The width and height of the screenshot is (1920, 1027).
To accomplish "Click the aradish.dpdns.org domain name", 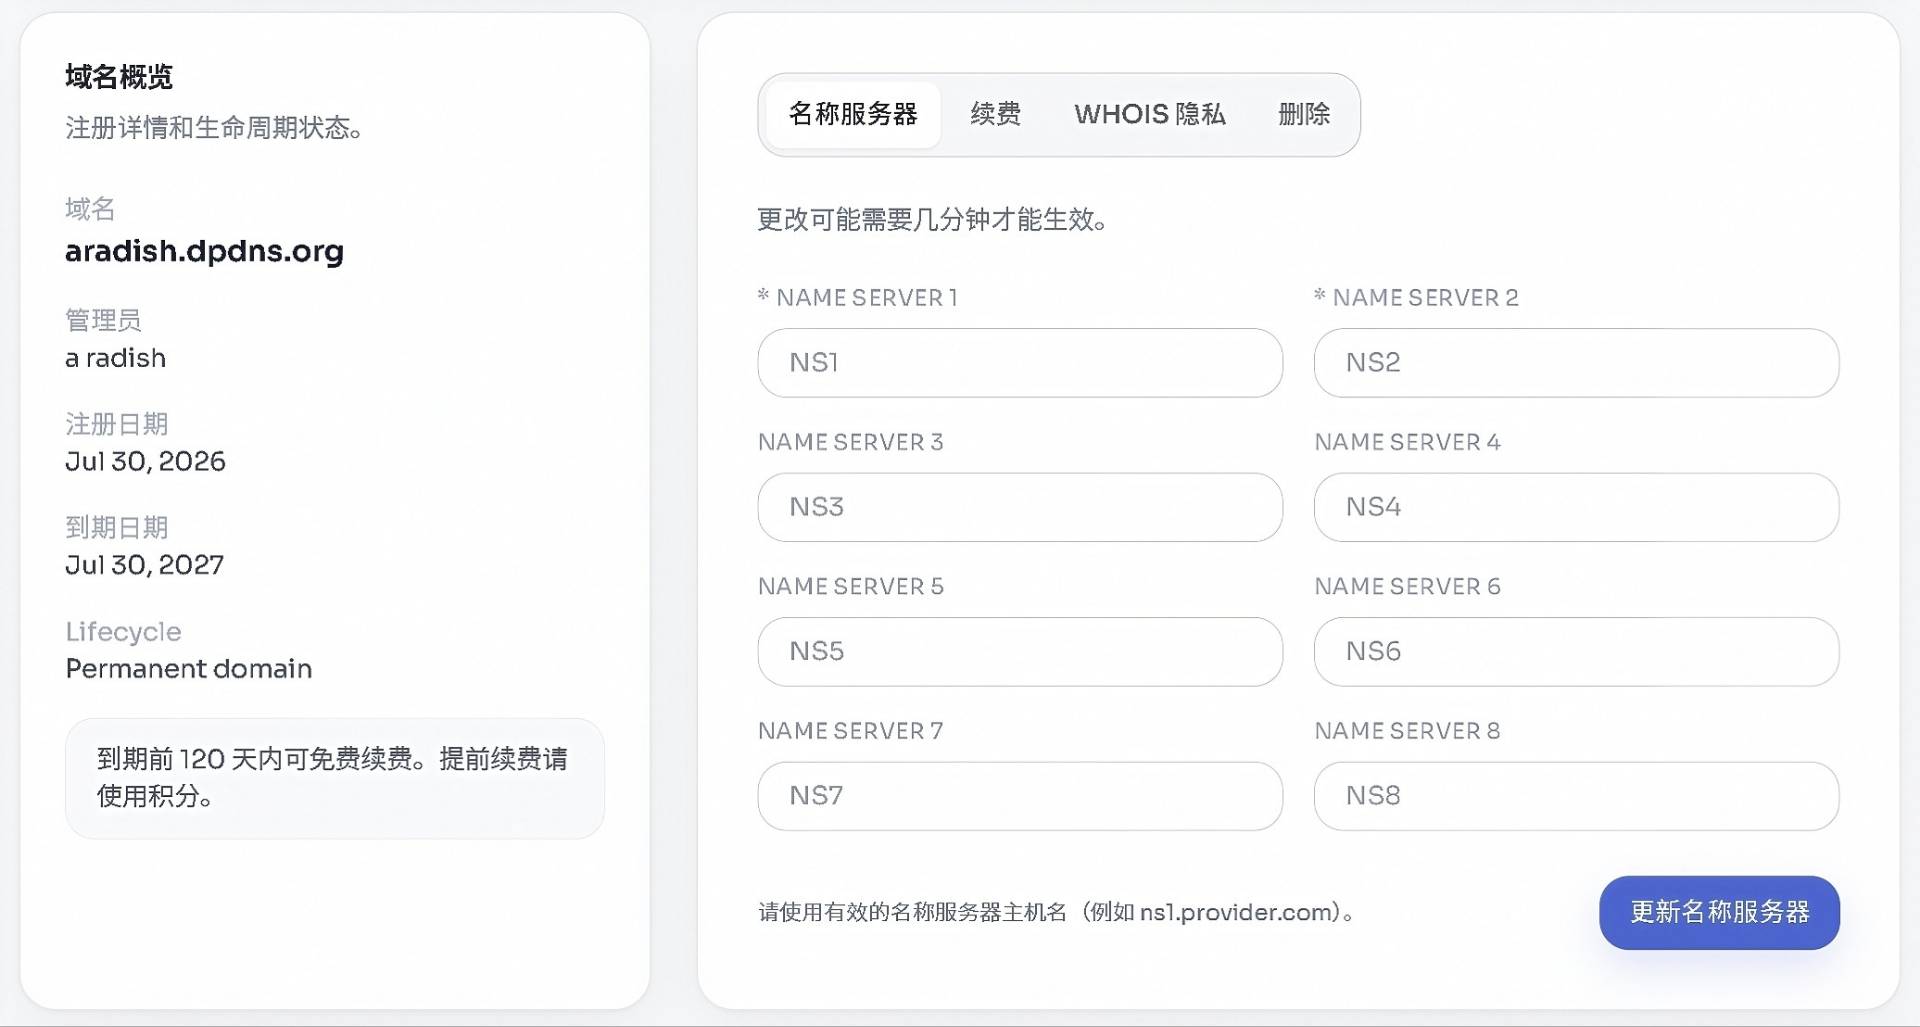I will pyautogui.click(x=204, y=251).
